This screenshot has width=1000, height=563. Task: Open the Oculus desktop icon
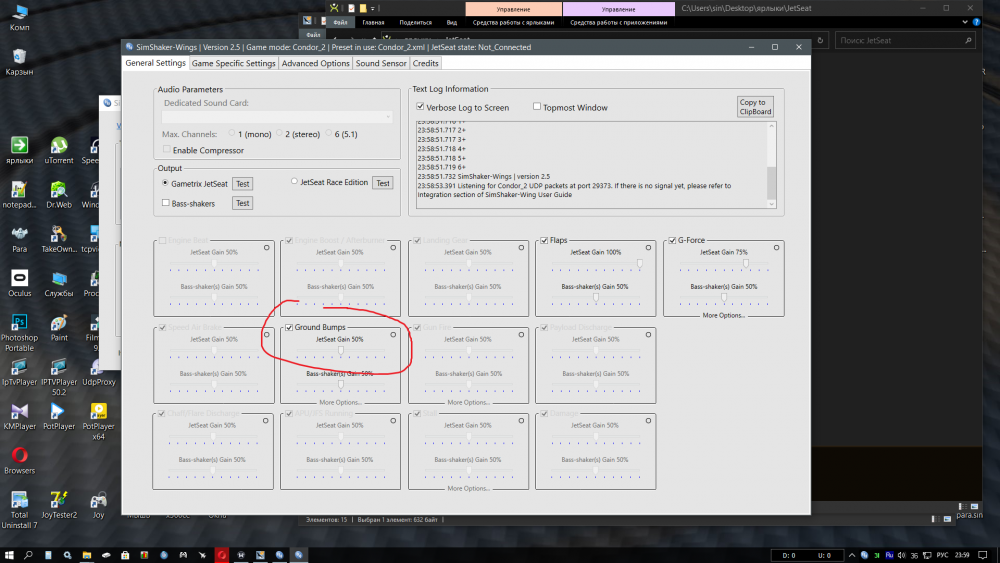click(19, 283)
